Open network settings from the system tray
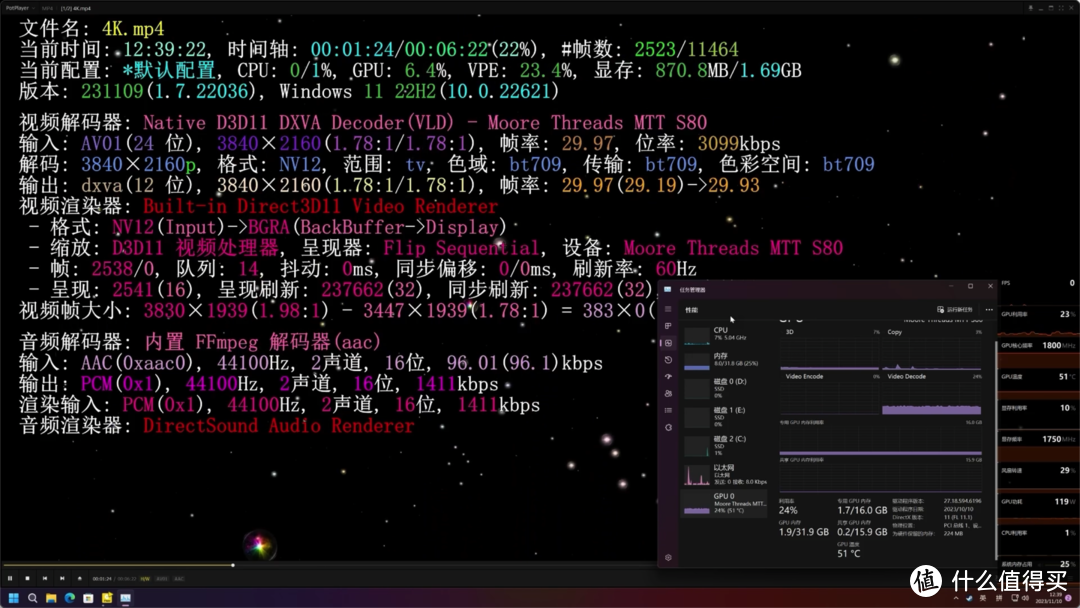 [x=1015, y=599]
